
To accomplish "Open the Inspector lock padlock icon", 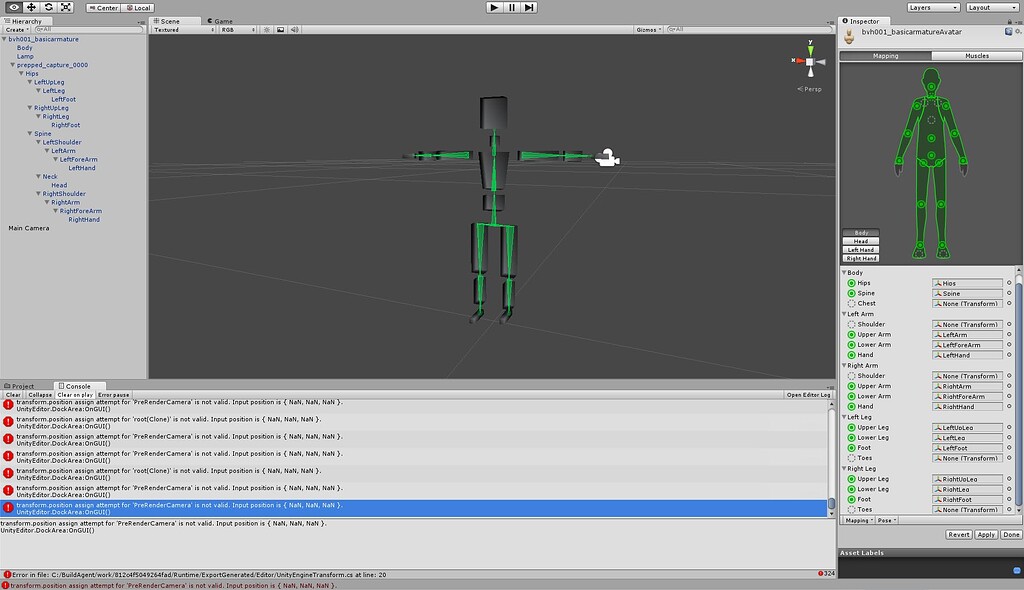I will [x=1009, y=21].
